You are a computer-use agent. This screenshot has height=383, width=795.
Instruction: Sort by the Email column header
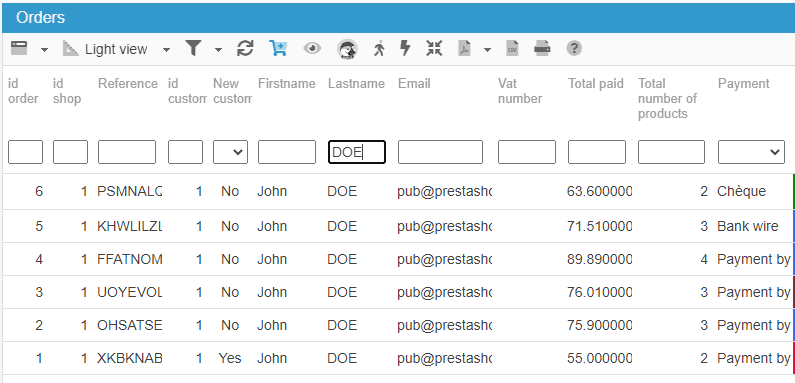[414, 83]
